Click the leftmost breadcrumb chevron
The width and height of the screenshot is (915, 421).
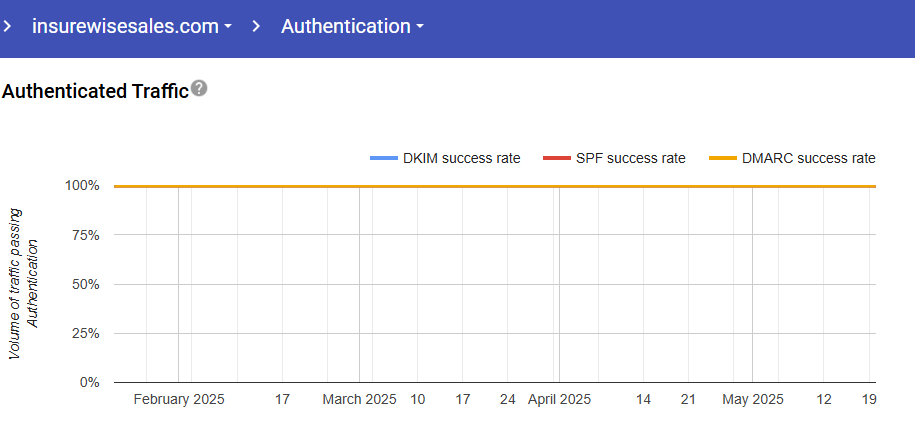8,27
